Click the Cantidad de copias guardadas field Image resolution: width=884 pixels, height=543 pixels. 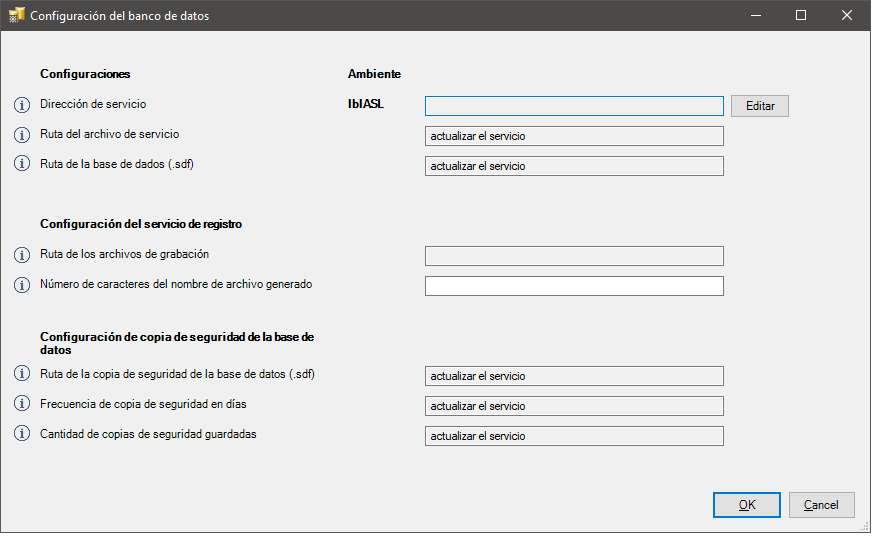(x=574, y=436)
